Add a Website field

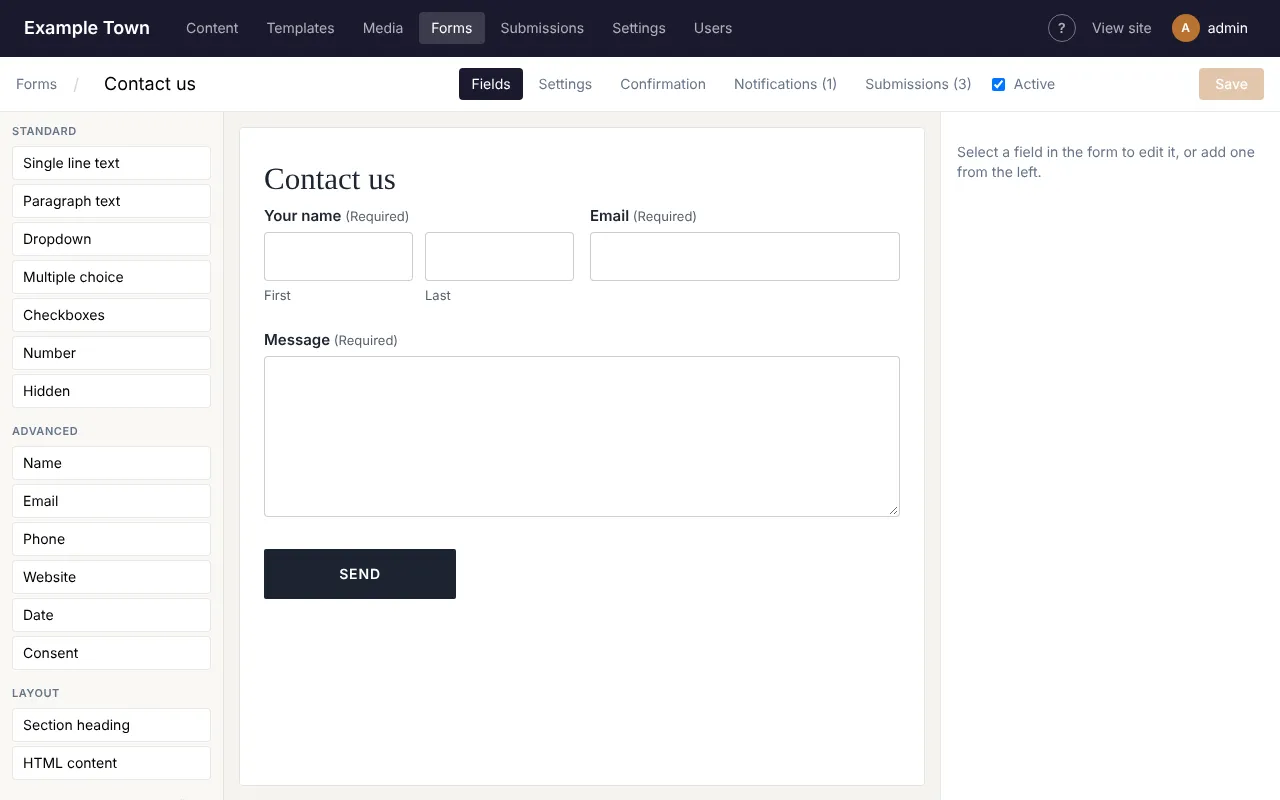coord(111,577)
